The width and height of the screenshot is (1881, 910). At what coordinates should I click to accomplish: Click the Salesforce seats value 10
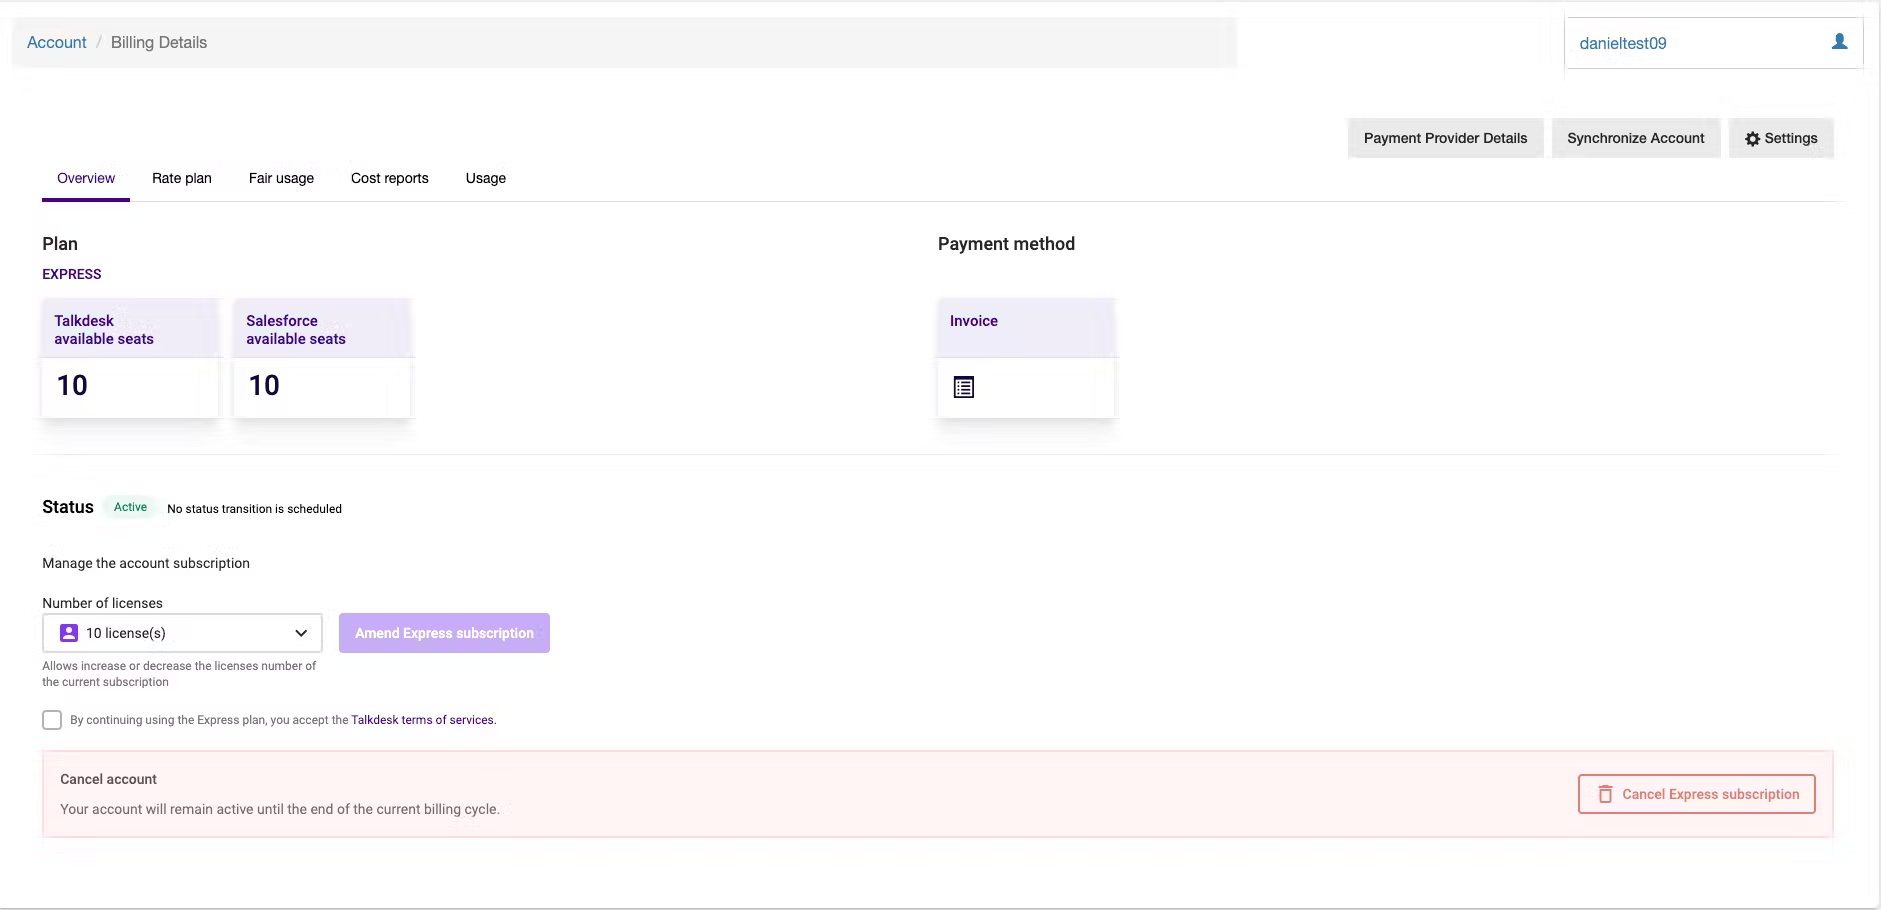pos(264,385)
